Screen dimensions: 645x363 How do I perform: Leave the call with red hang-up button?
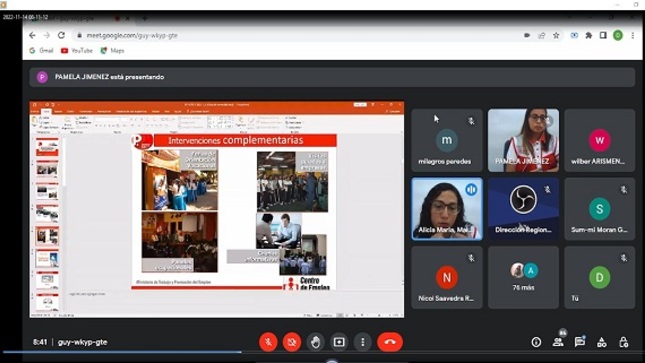click(x=390, y=342)
